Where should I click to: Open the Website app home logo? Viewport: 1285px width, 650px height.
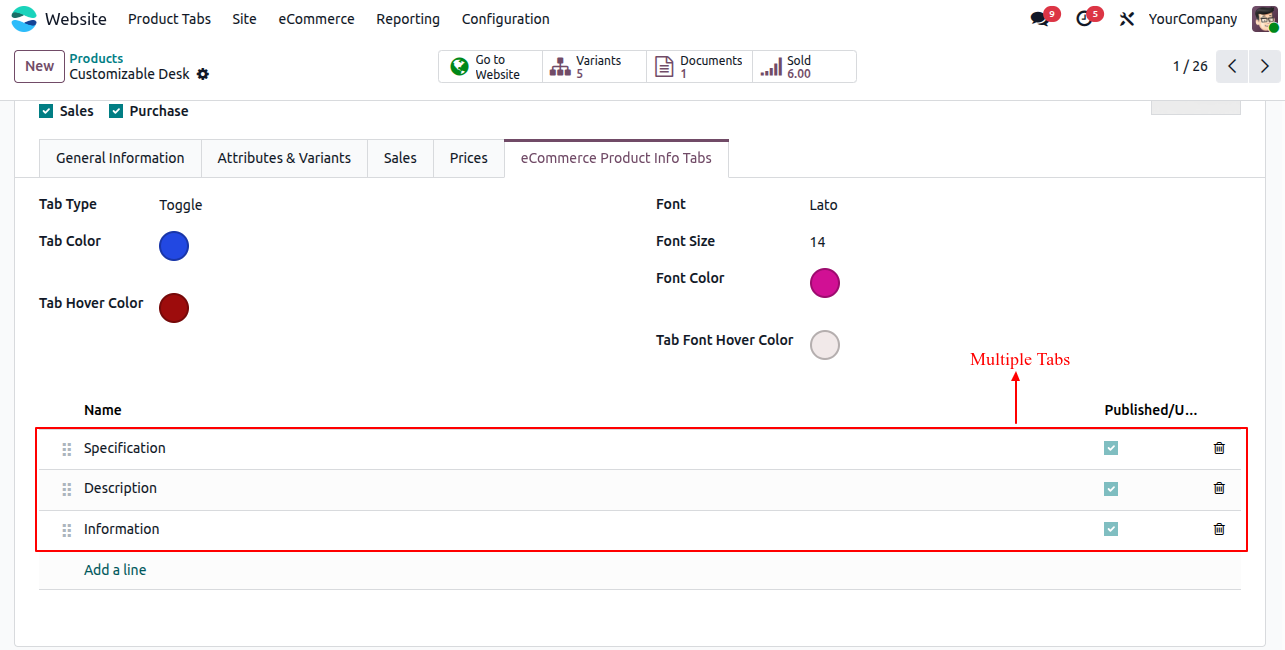pos(24,19)
